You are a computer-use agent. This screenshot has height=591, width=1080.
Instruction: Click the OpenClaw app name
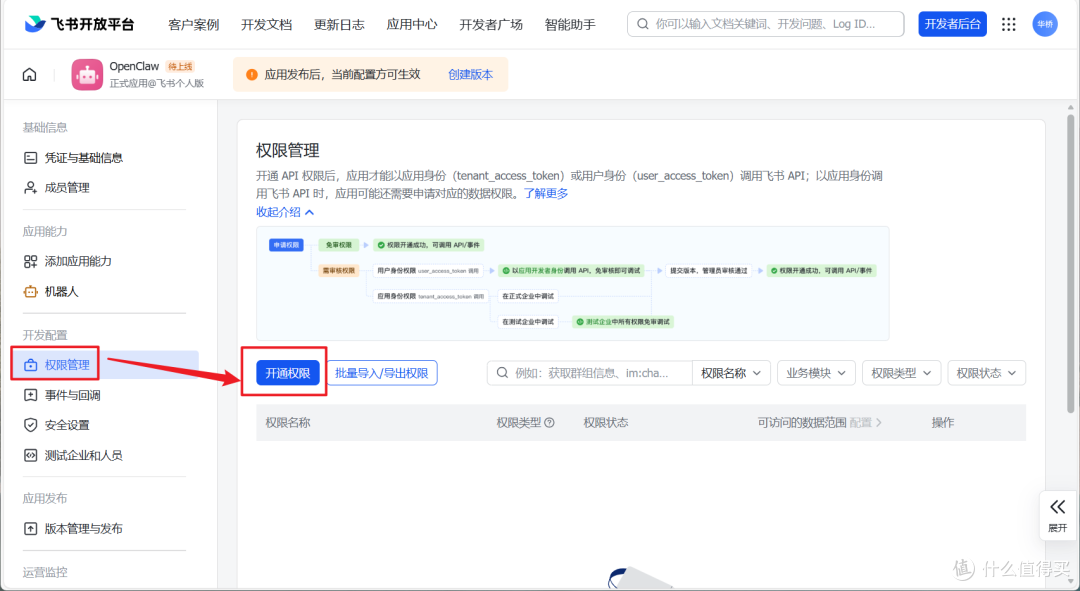134,66
